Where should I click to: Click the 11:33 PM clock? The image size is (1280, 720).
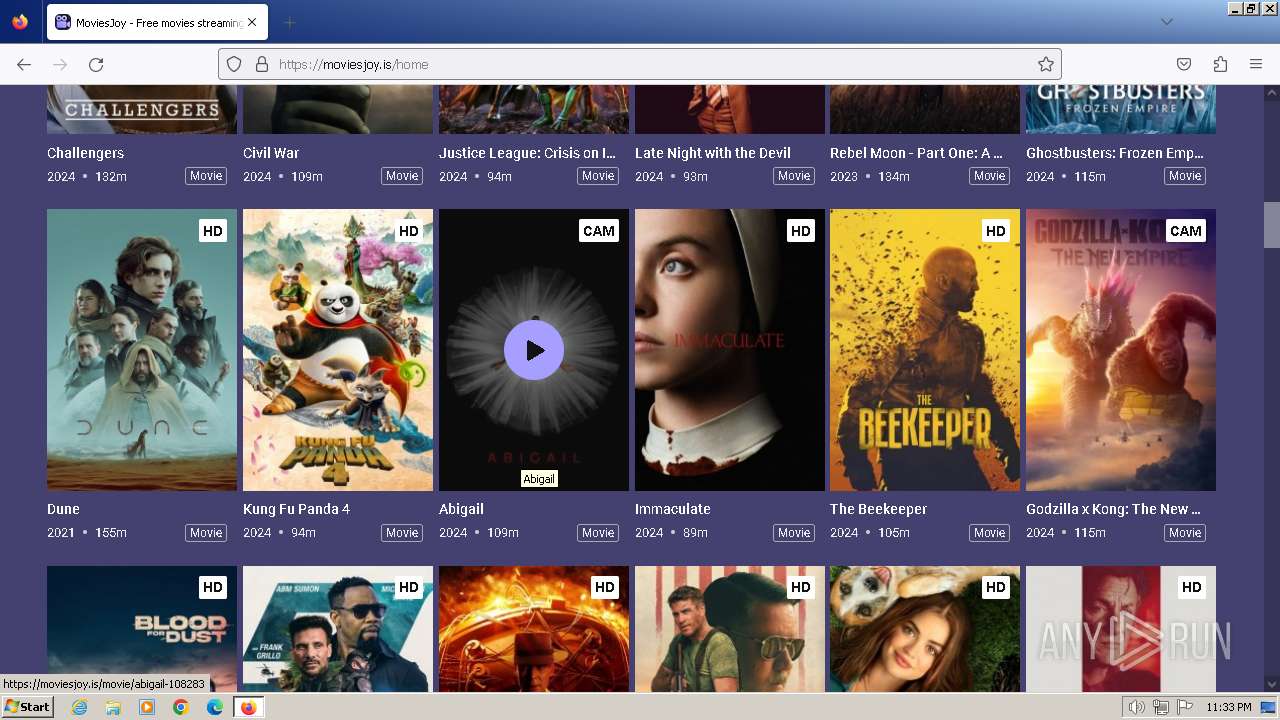(1229, 707)
